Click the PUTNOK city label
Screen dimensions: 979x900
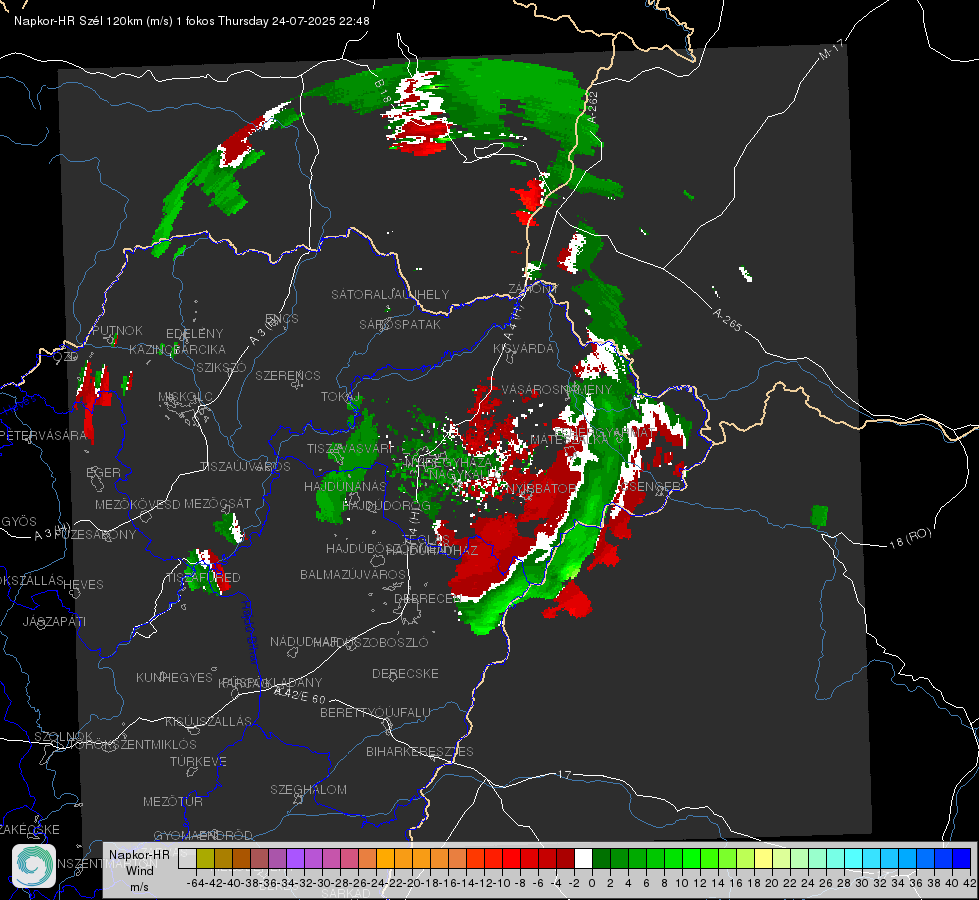[117, 330]
